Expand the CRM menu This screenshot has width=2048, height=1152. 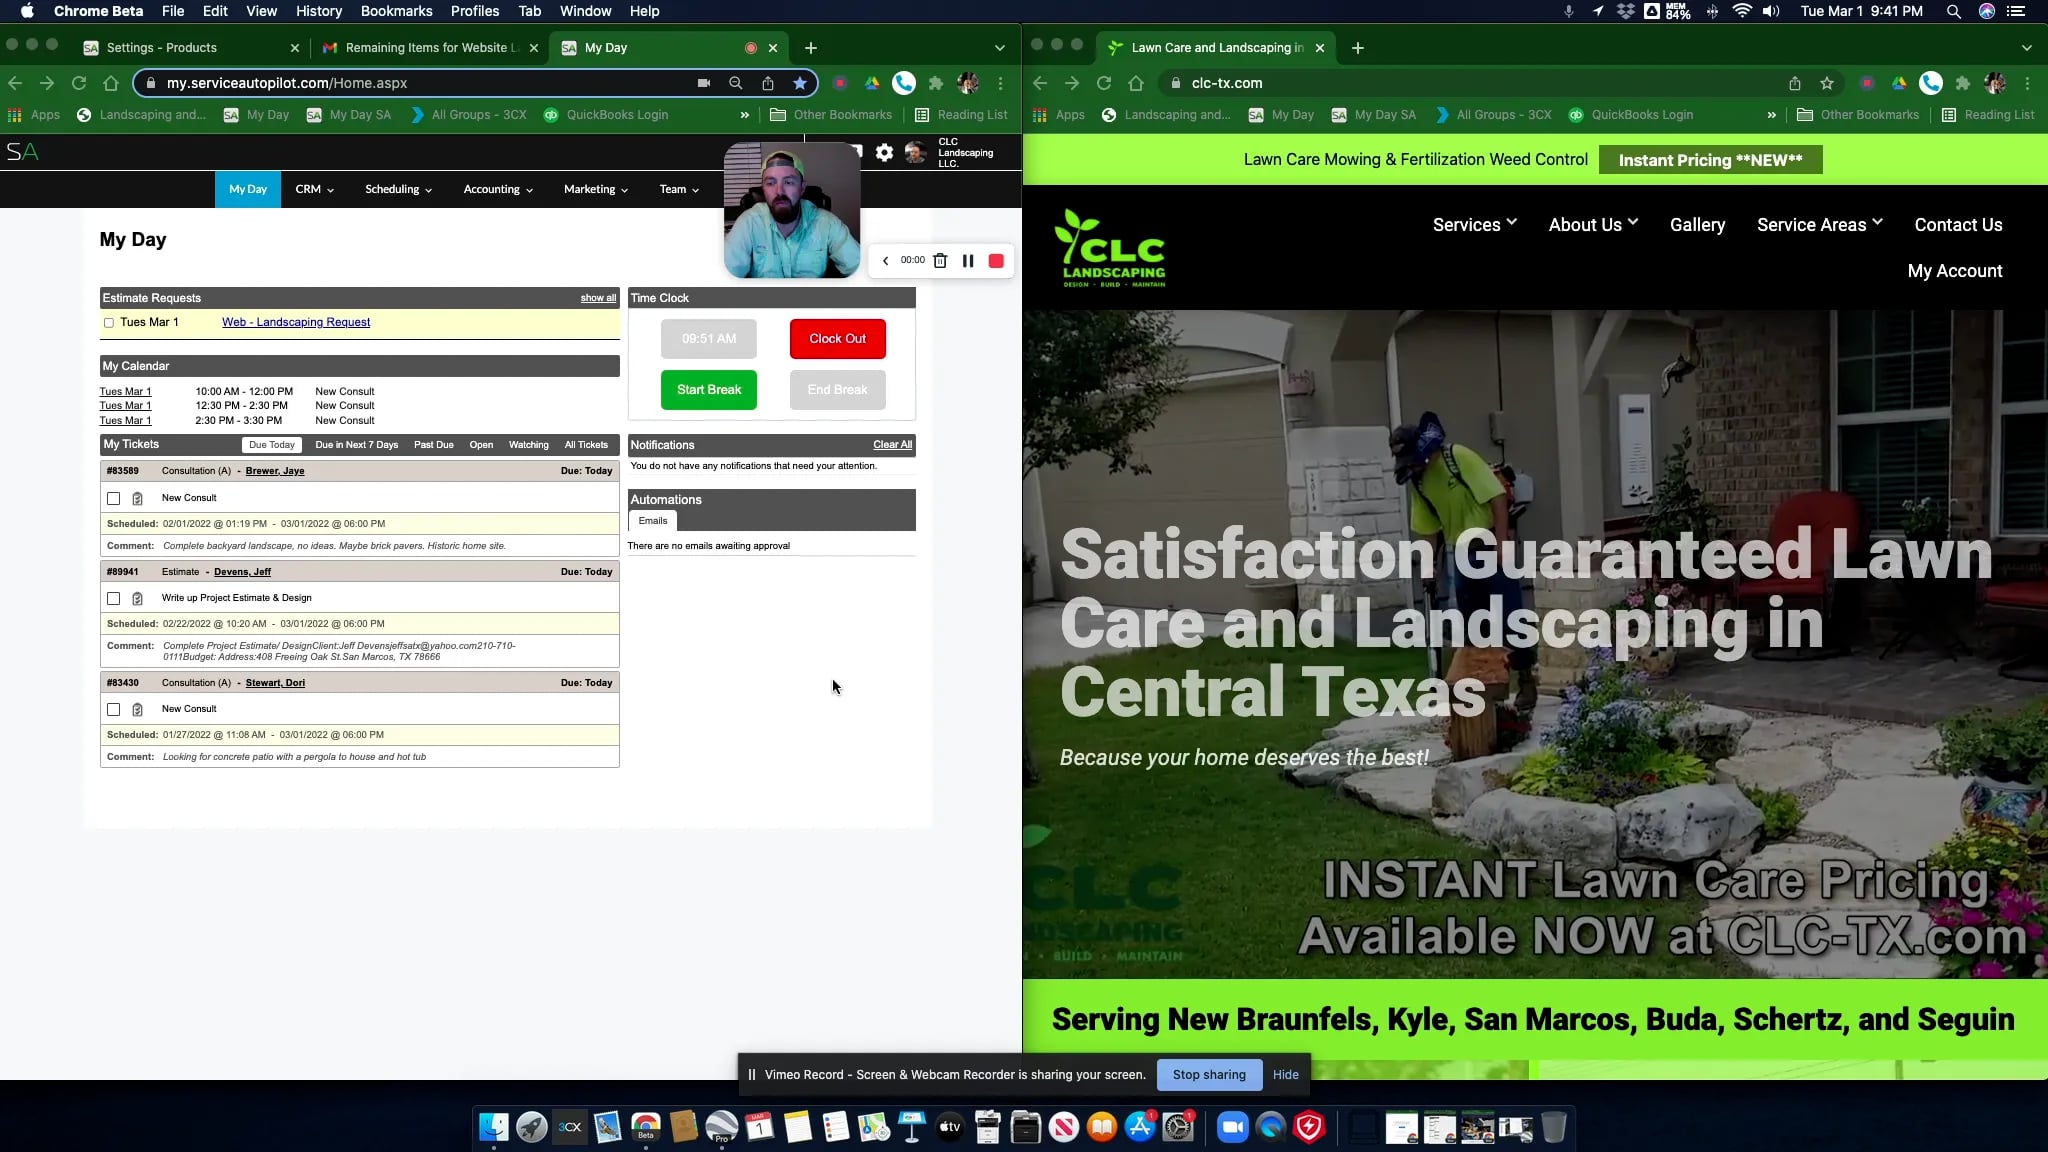pos(314,189)
